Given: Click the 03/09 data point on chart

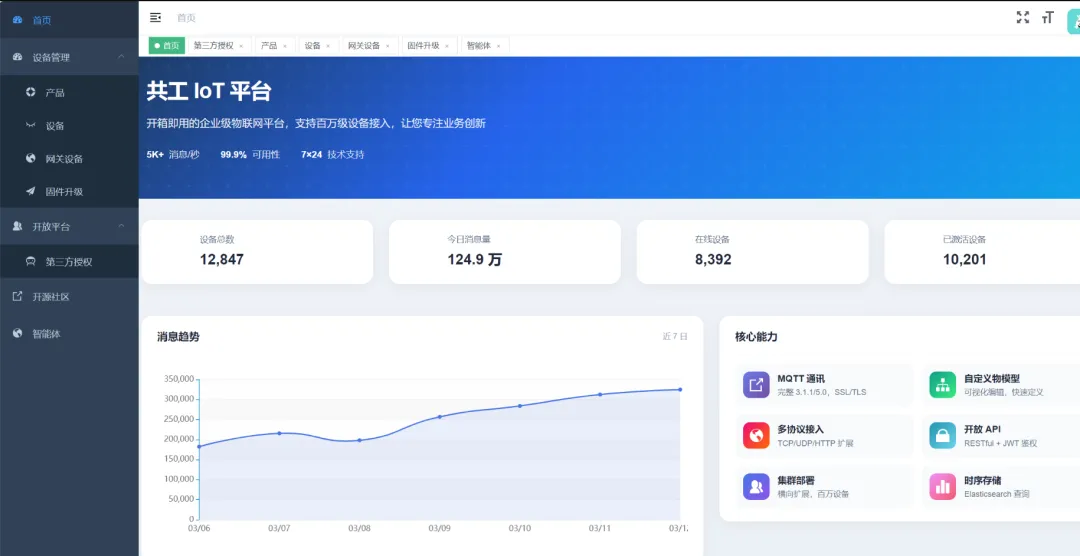Looking at the screenshot, I should click(x=439, y=417).
